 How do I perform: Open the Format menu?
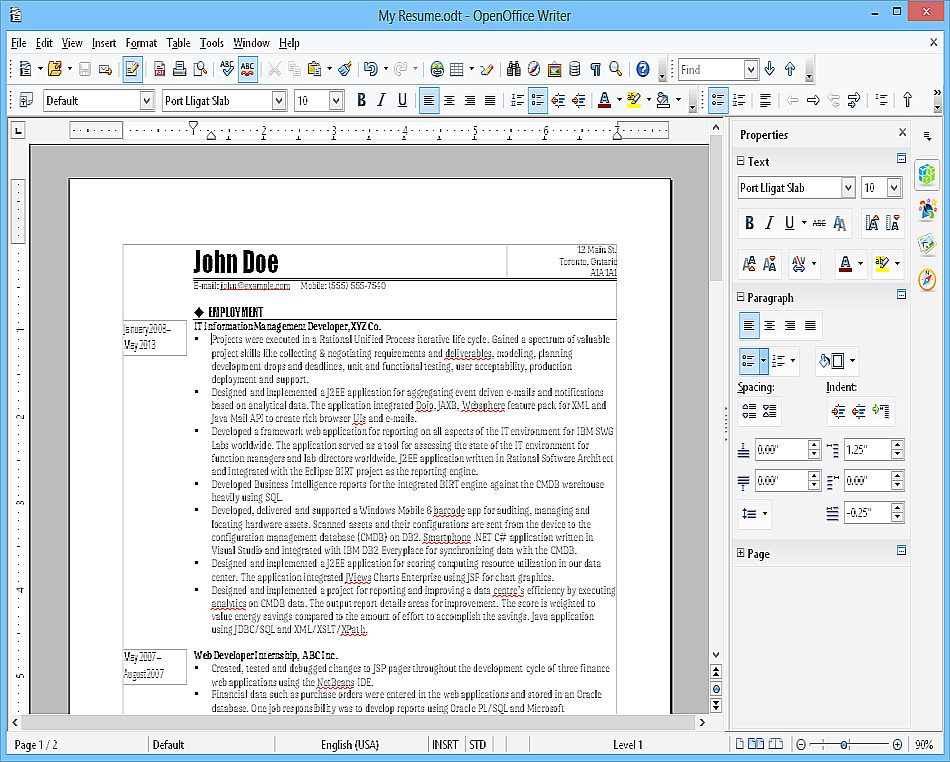tap(141, 43)
